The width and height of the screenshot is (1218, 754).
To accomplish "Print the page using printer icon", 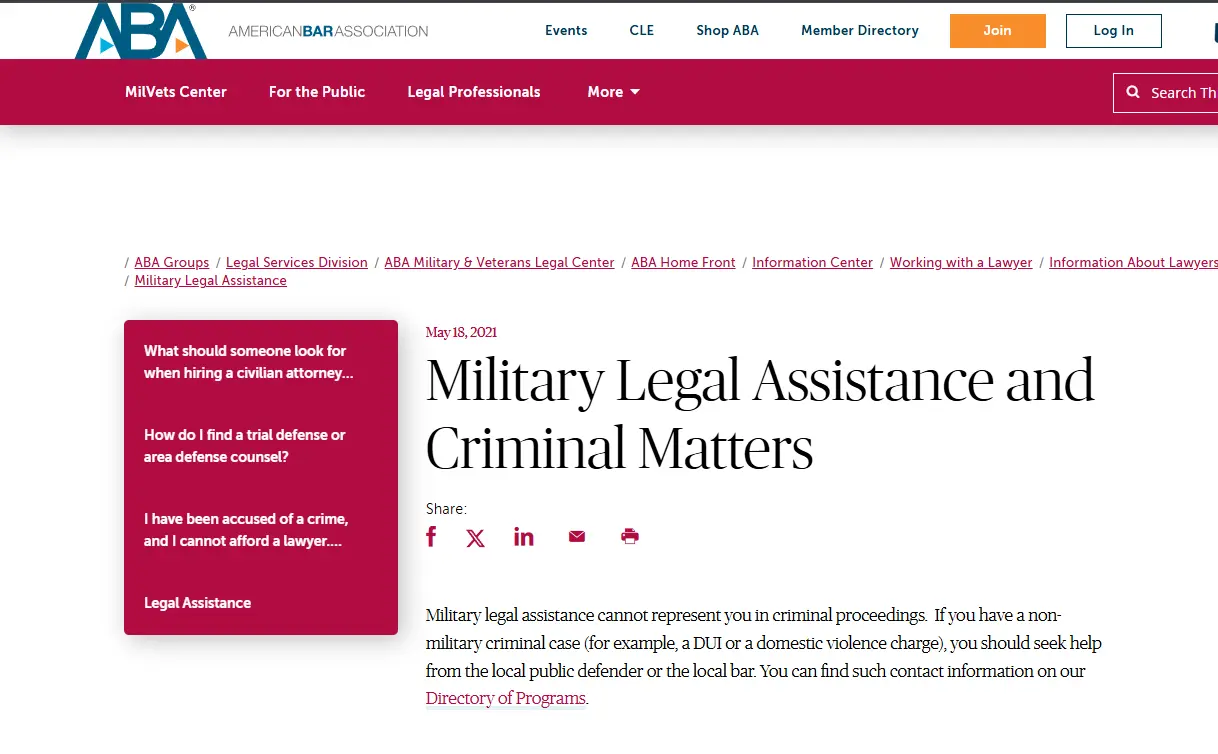I will [630, 537].
